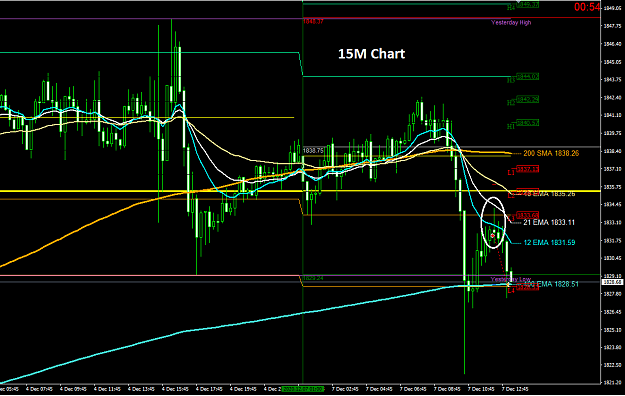
Task: Click '7 Dec 10:45' on the time axis
Action: pos(481,389)
